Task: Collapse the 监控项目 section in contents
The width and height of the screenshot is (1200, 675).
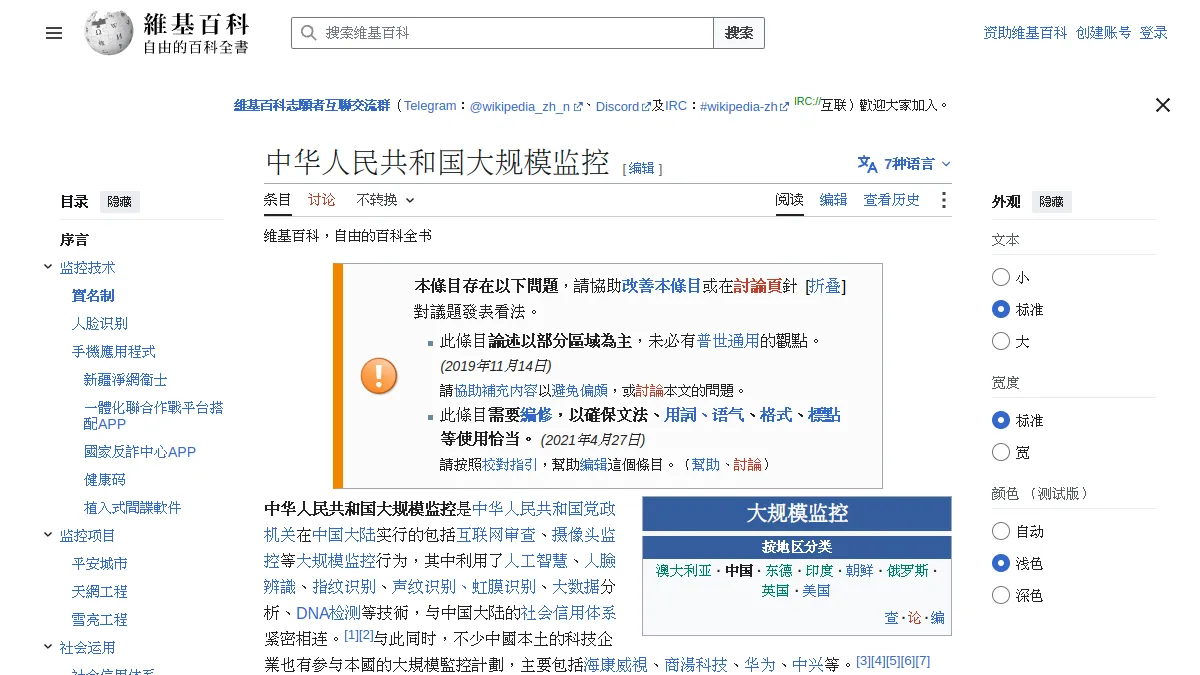Action: click(48, 535)
